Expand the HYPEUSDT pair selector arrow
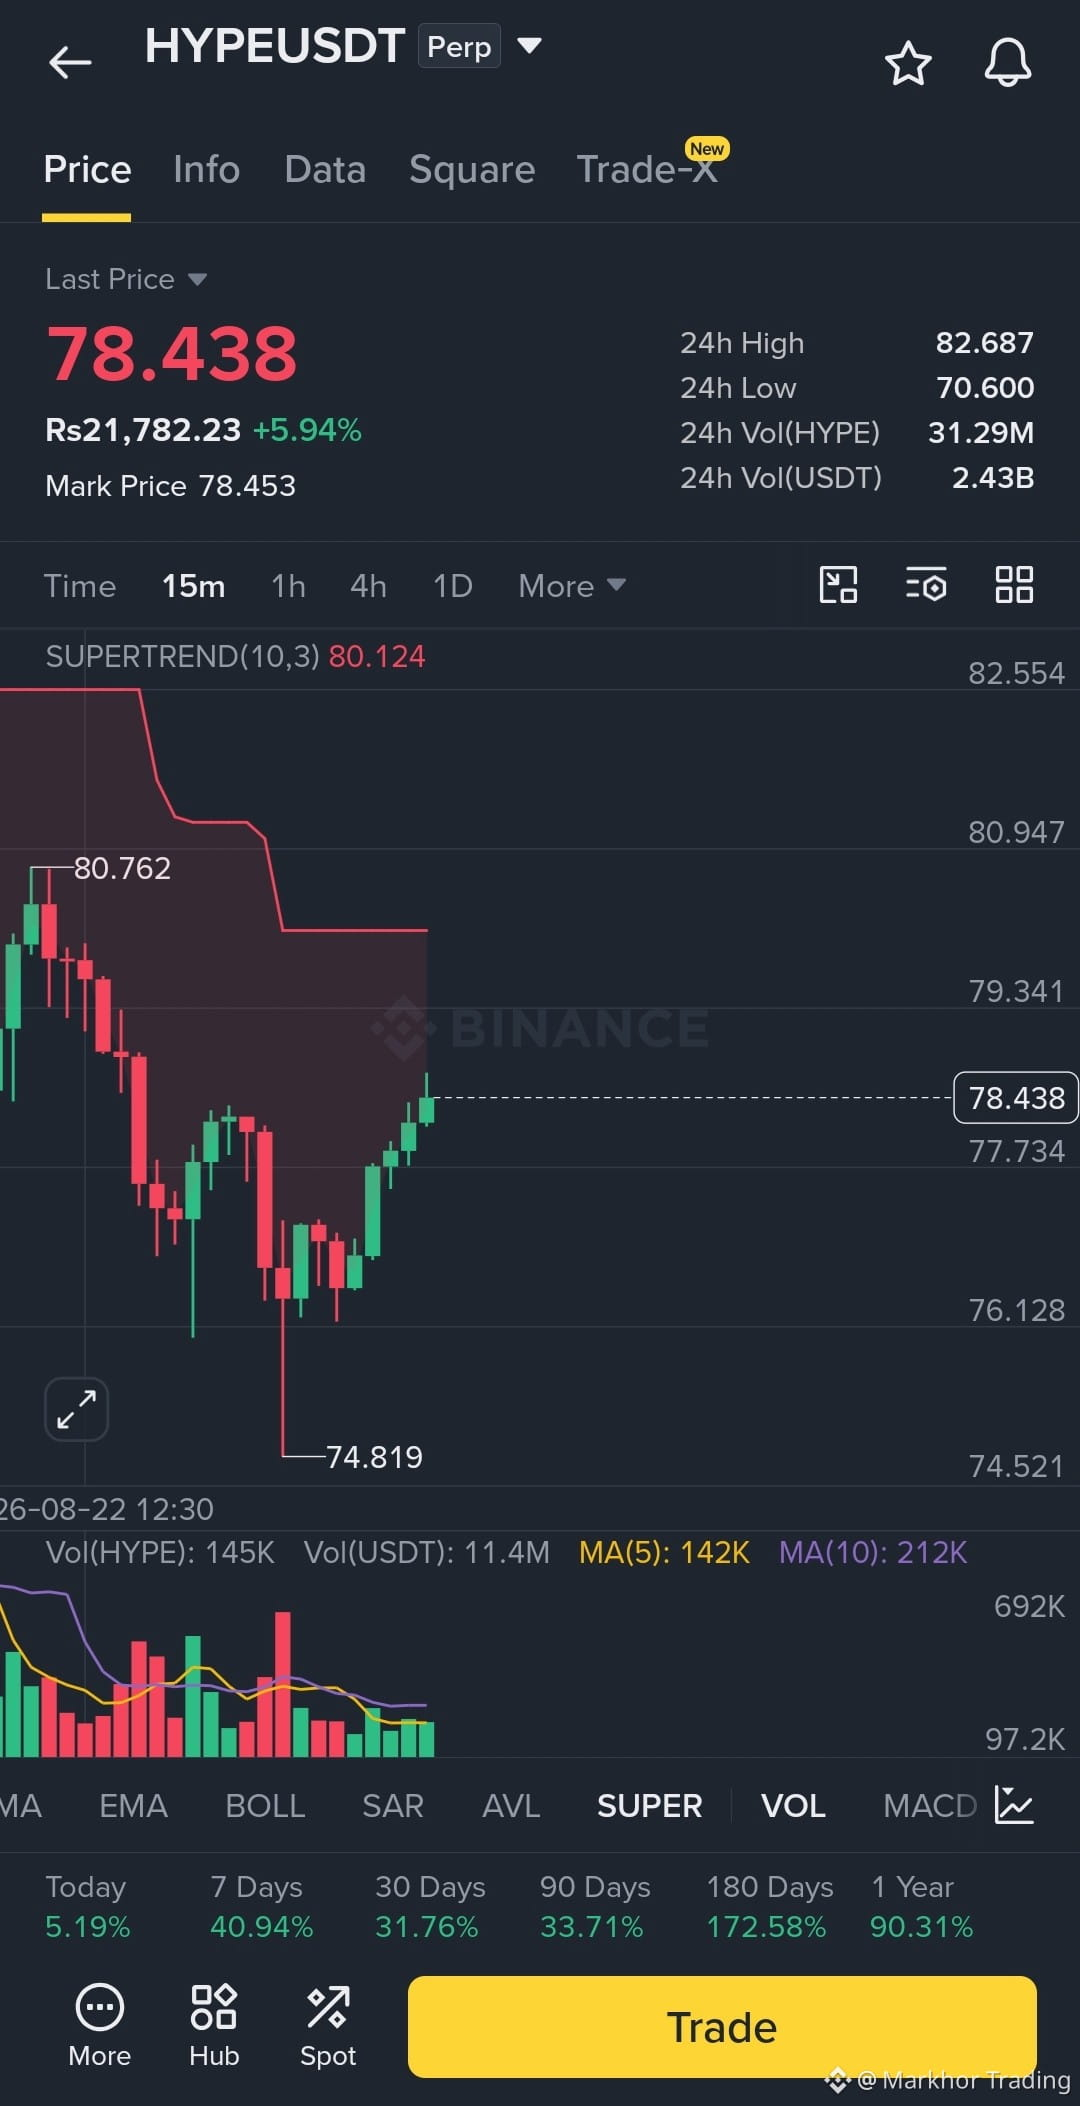The height and width of the screenshot is (2106, 1080). (529, 45)
